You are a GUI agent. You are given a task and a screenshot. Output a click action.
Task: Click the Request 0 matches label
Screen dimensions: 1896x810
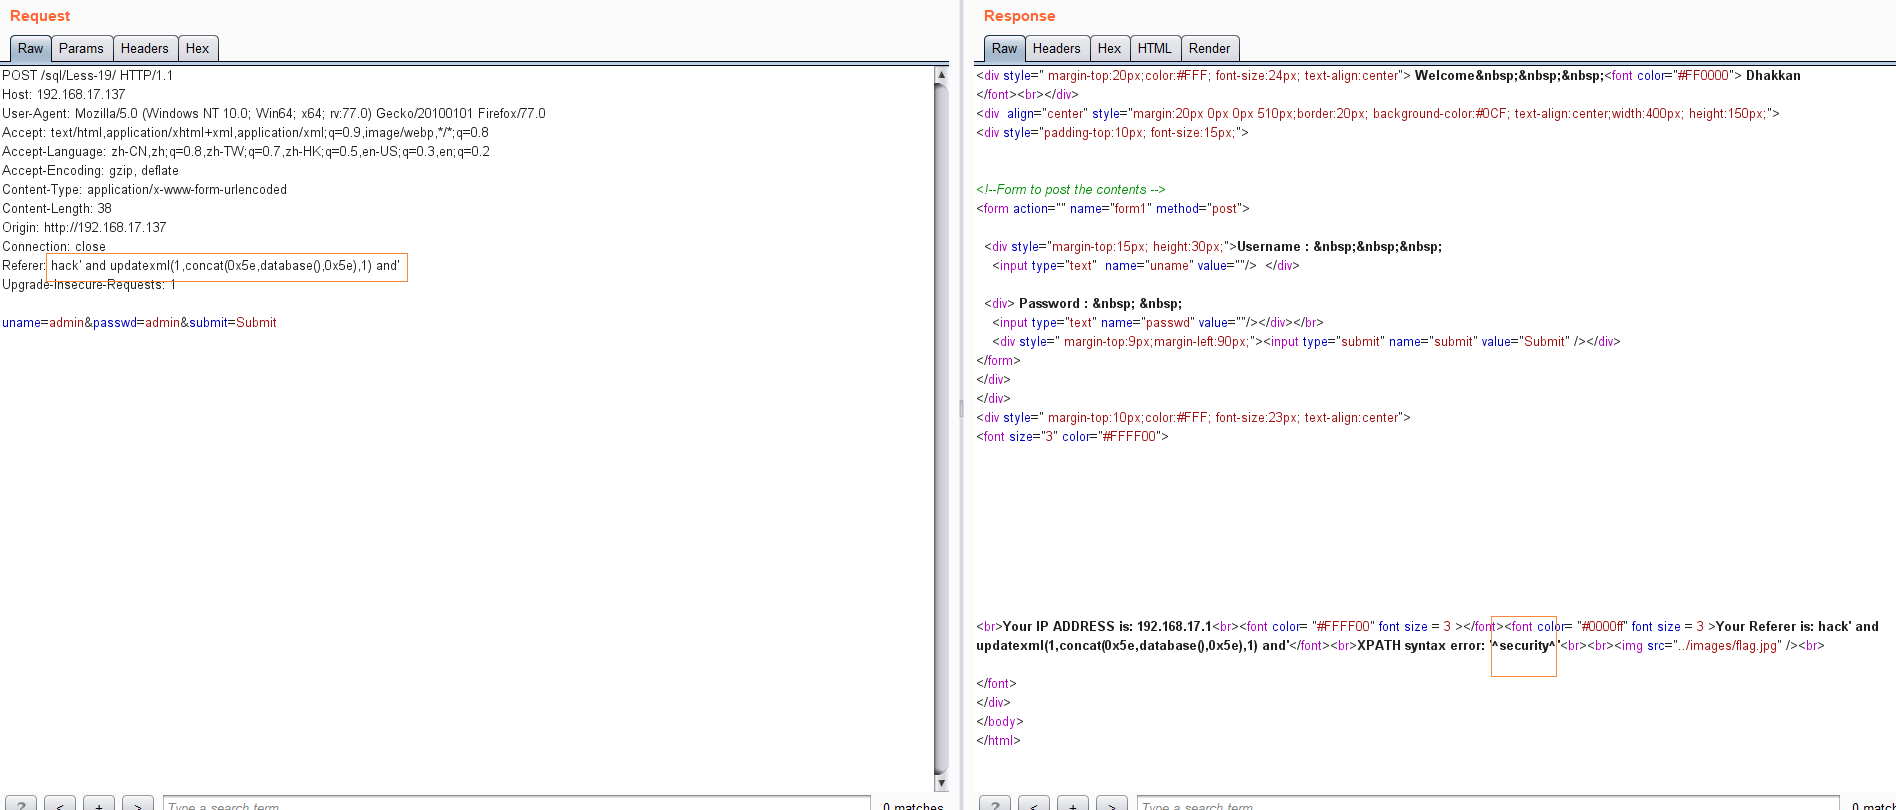913,805
